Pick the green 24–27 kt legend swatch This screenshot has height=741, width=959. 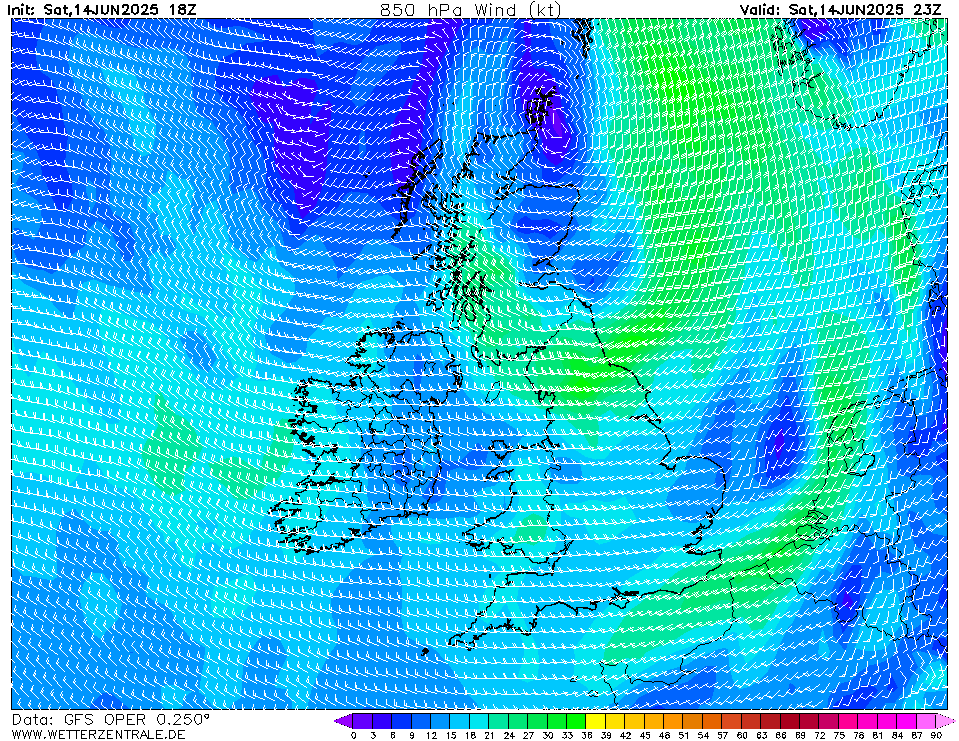(x=518, y=721)
